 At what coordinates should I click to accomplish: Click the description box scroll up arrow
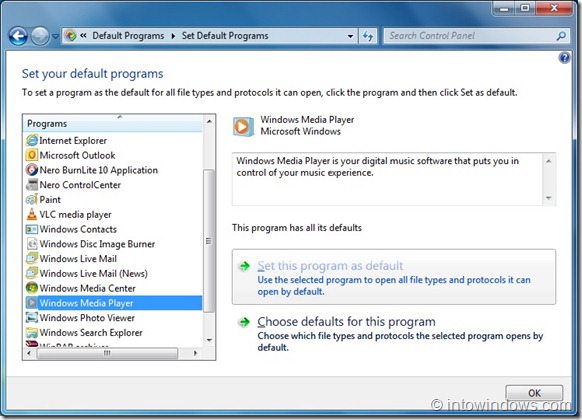click(548, 161)
